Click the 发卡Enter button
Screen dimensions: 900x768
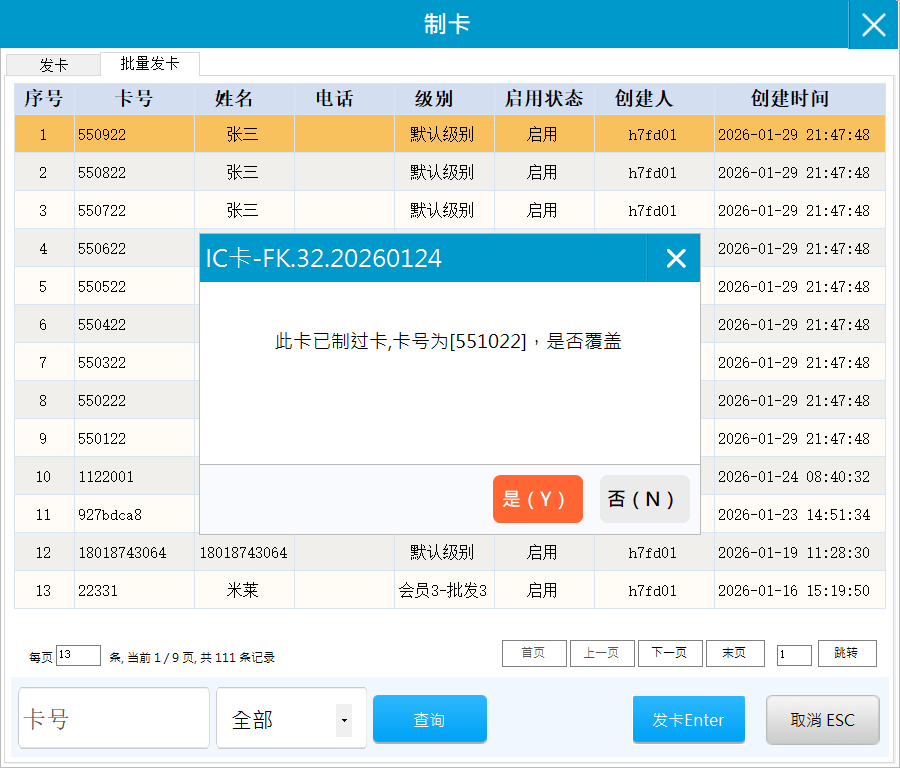[x=688, y=720]
